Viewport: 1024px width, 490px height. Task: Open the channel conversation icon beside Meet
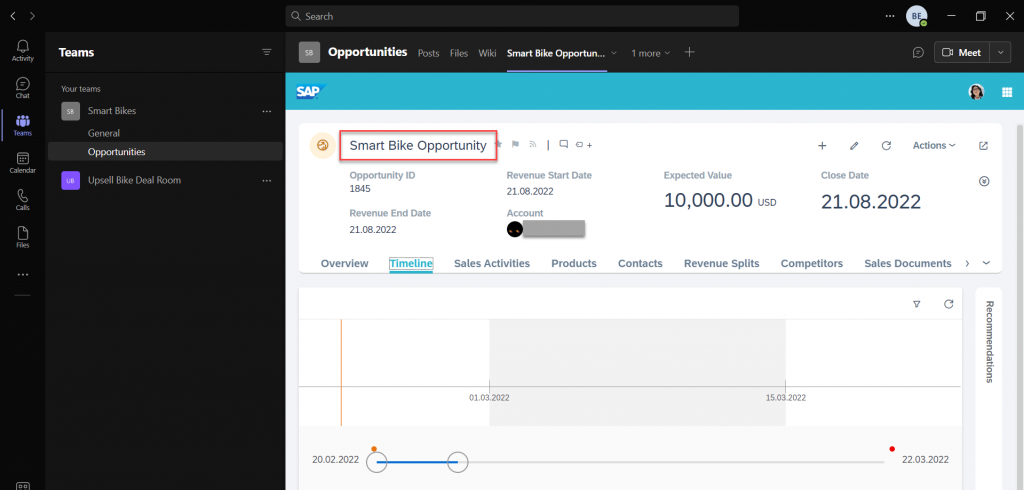coord(918,53)
